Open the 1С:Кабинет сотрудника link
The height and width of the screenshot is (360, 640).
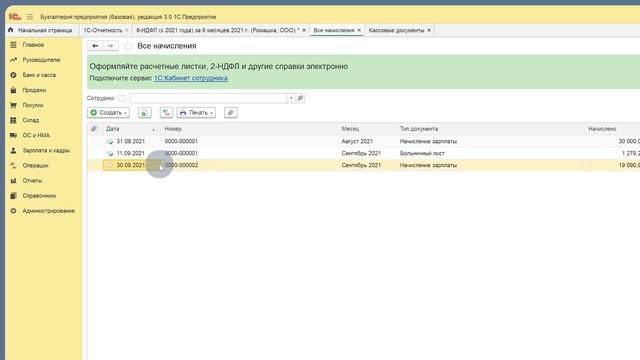[191, 78]
